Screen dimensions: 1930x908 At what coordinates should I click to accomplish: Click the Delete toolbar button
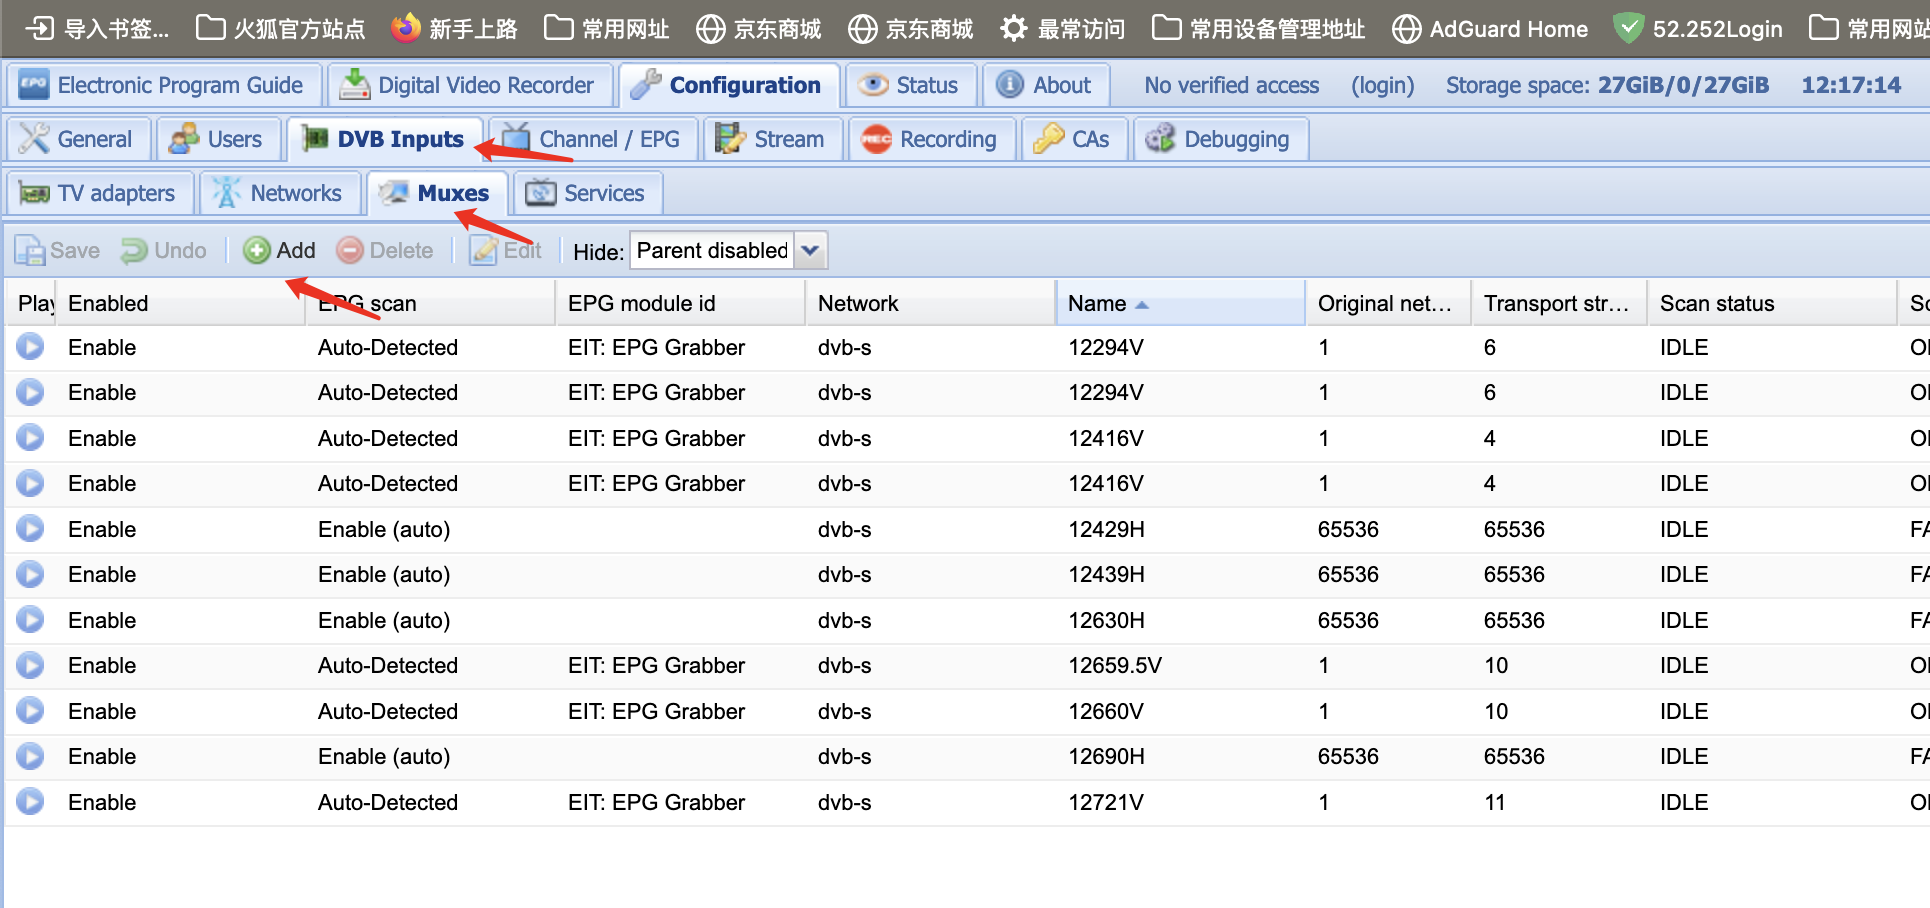[386, 251]
